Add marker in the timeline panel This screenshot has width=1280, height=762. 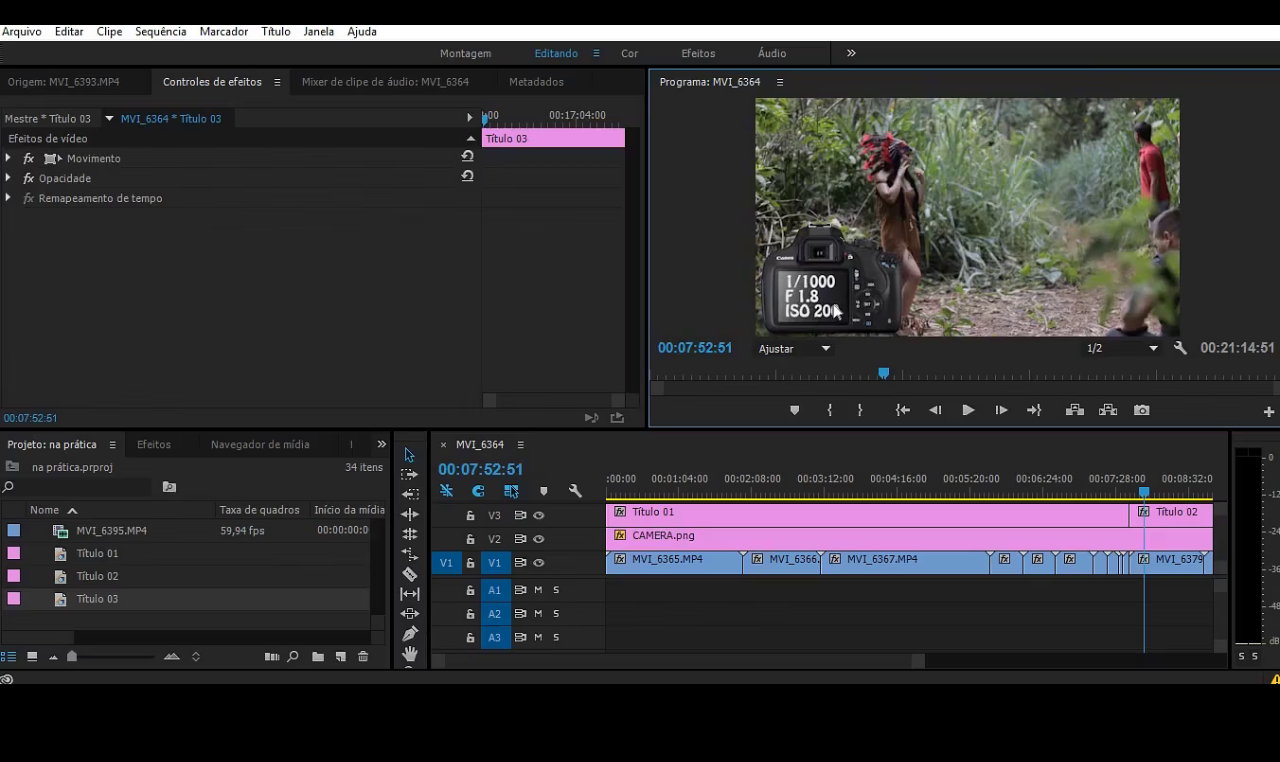543,491
